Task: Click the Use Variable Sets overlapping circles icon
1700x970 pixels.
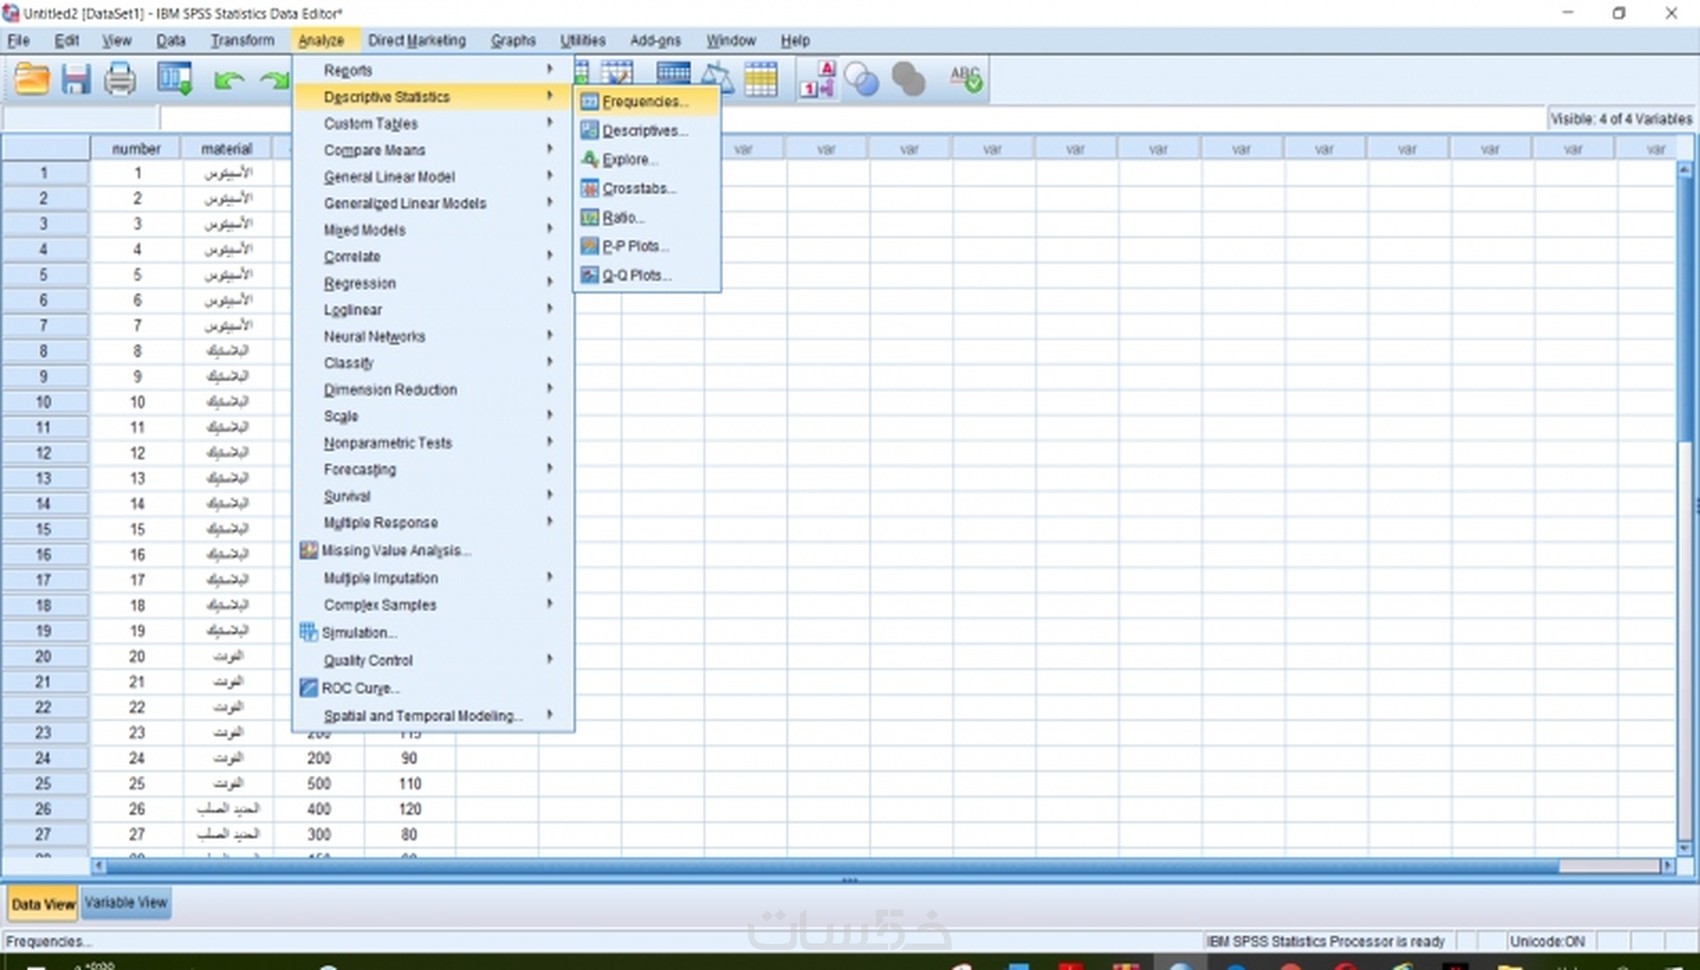Action: pos(861,80)
